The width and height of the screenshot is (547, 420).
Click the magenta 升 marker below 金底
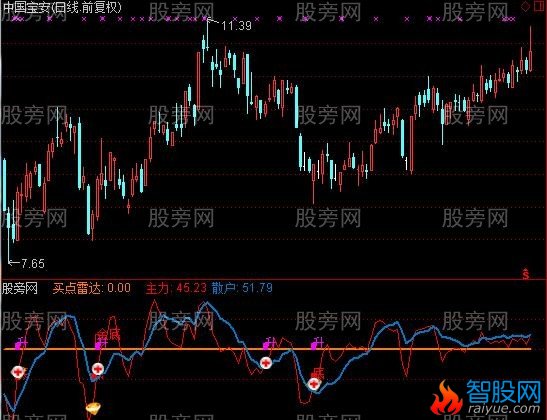coord(102,344)
